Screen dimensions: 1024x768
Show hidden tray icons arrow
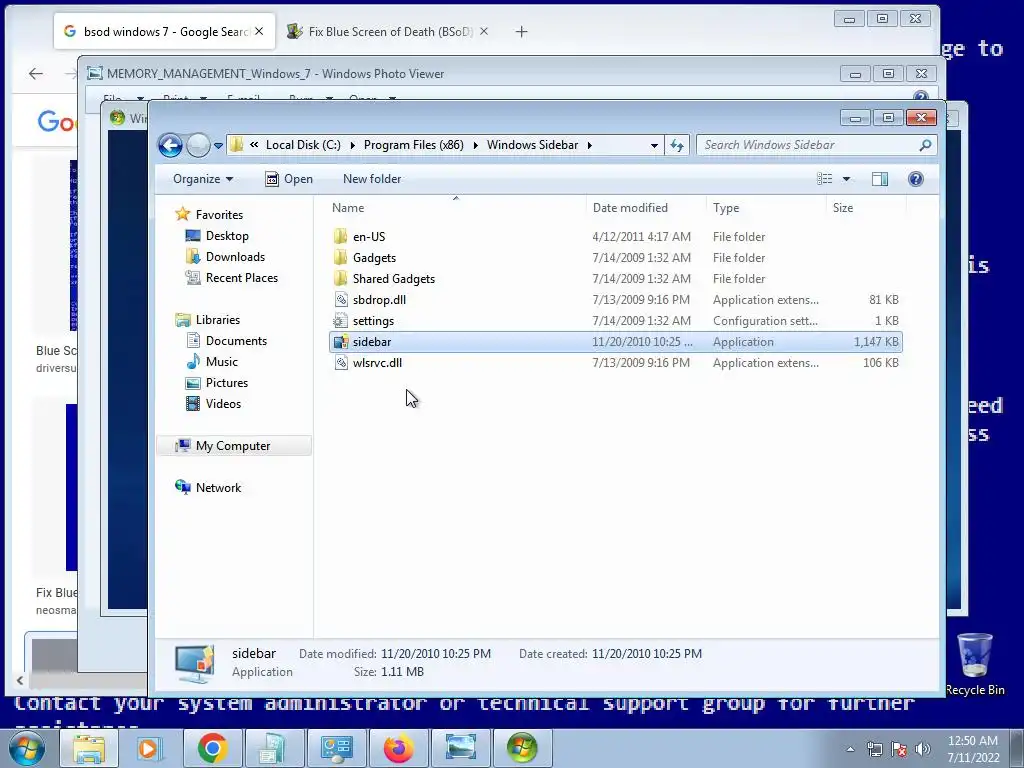(850, 749)
